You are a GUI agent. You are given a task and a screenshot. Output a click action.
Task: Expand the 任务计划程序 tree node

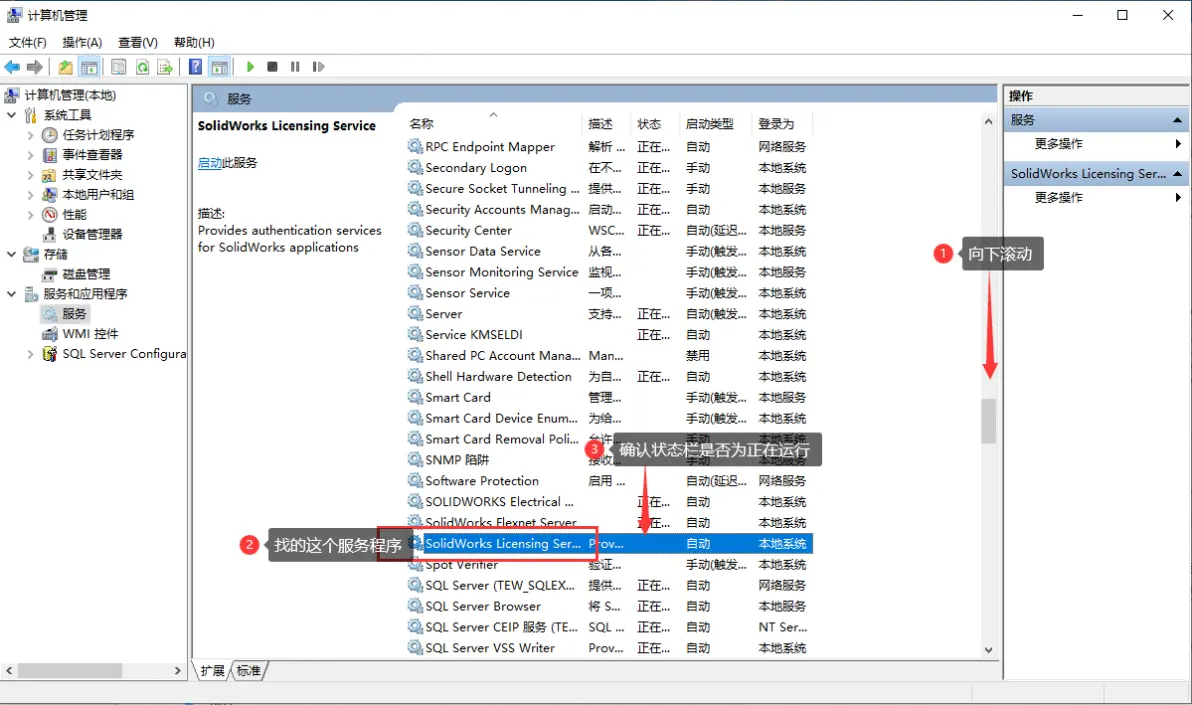click(30, 135)
